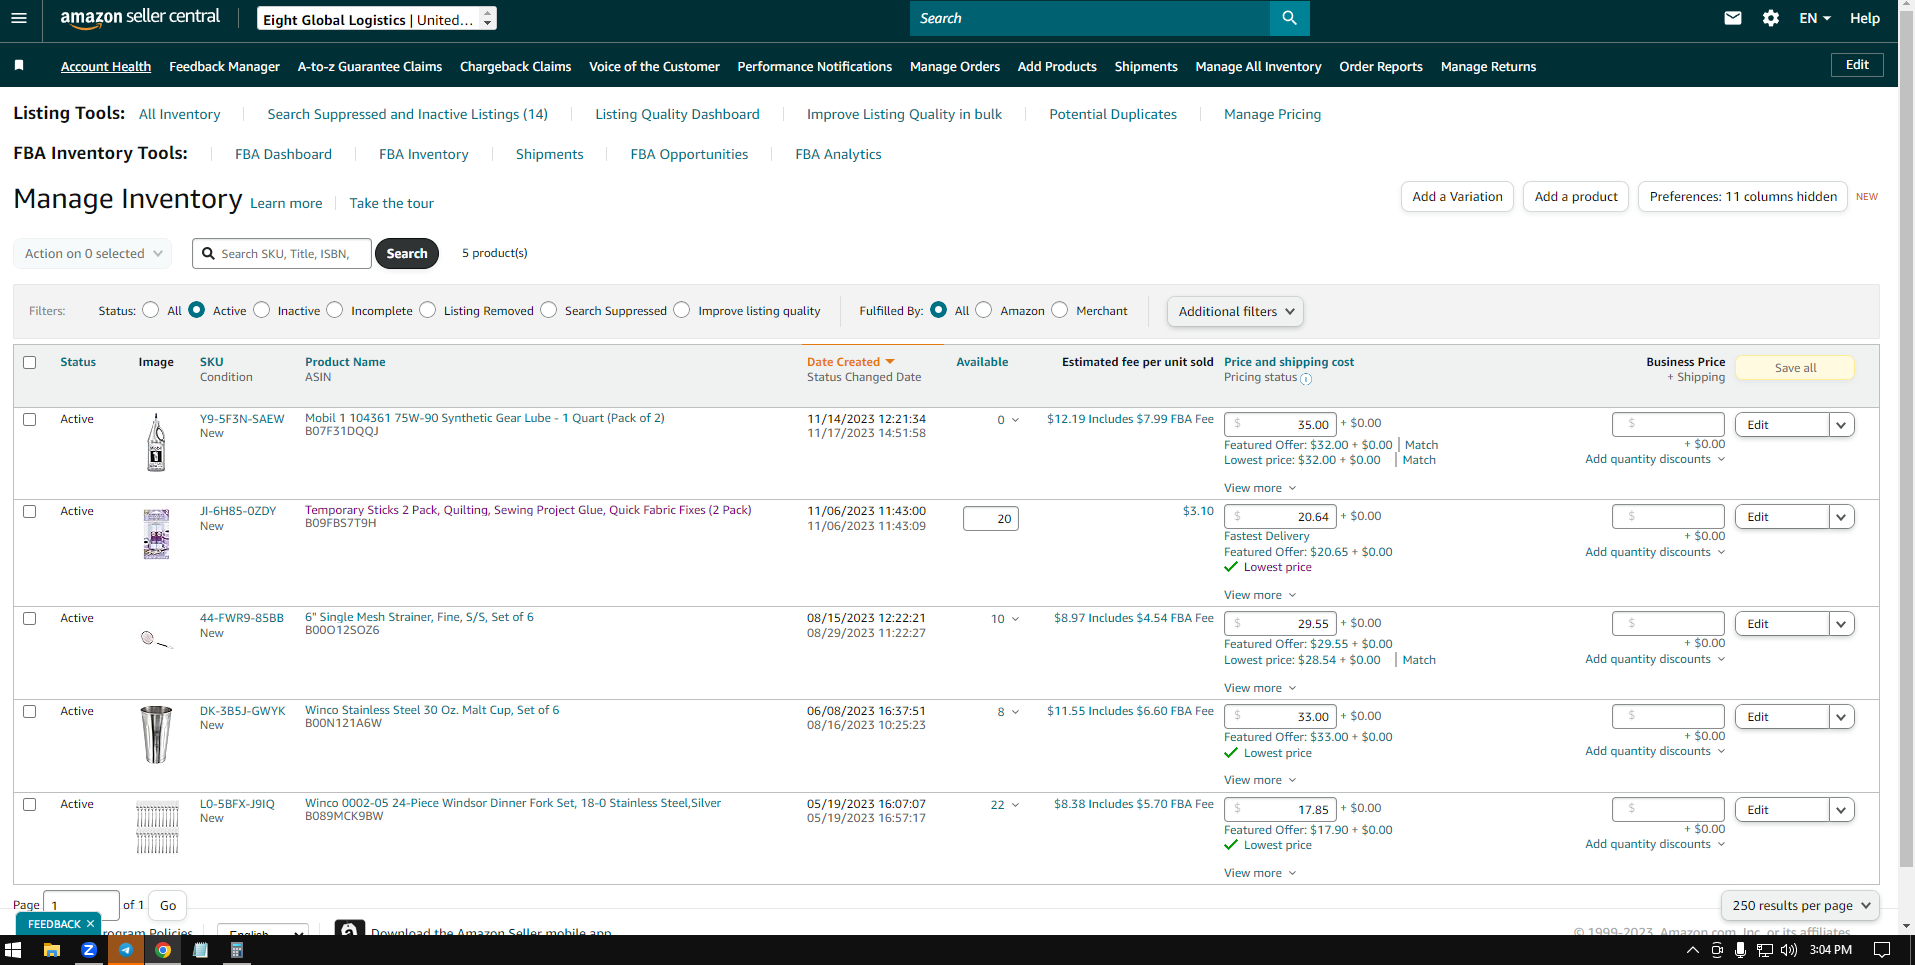
Task: Select the Search Suppressed status filter
Action: 549,310
